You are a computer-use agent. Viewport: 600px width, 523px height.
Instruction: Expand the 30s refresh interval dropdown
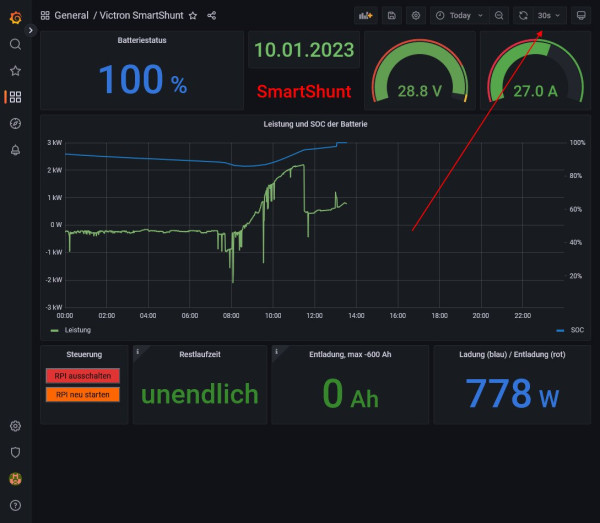pos(550,16)
